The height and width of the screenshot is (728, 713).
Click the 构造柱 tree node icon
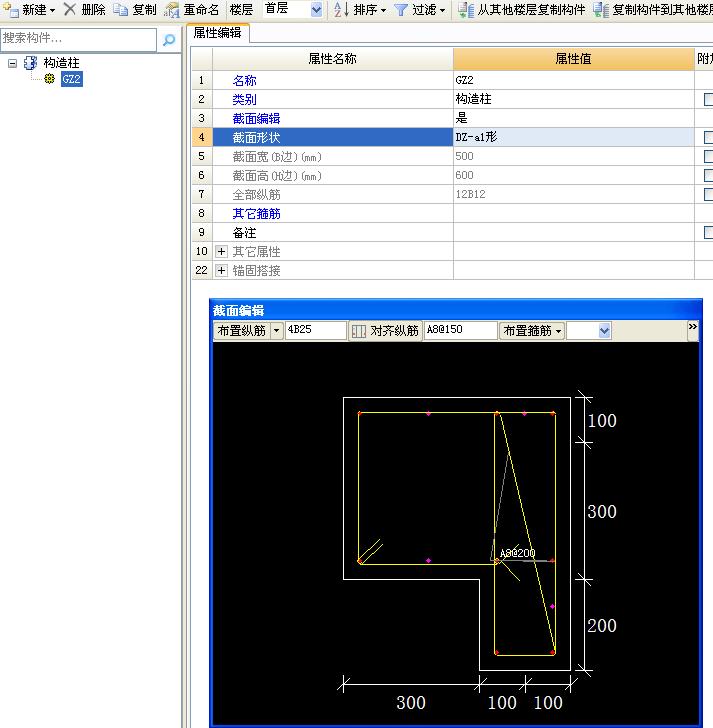coord(30,63)
